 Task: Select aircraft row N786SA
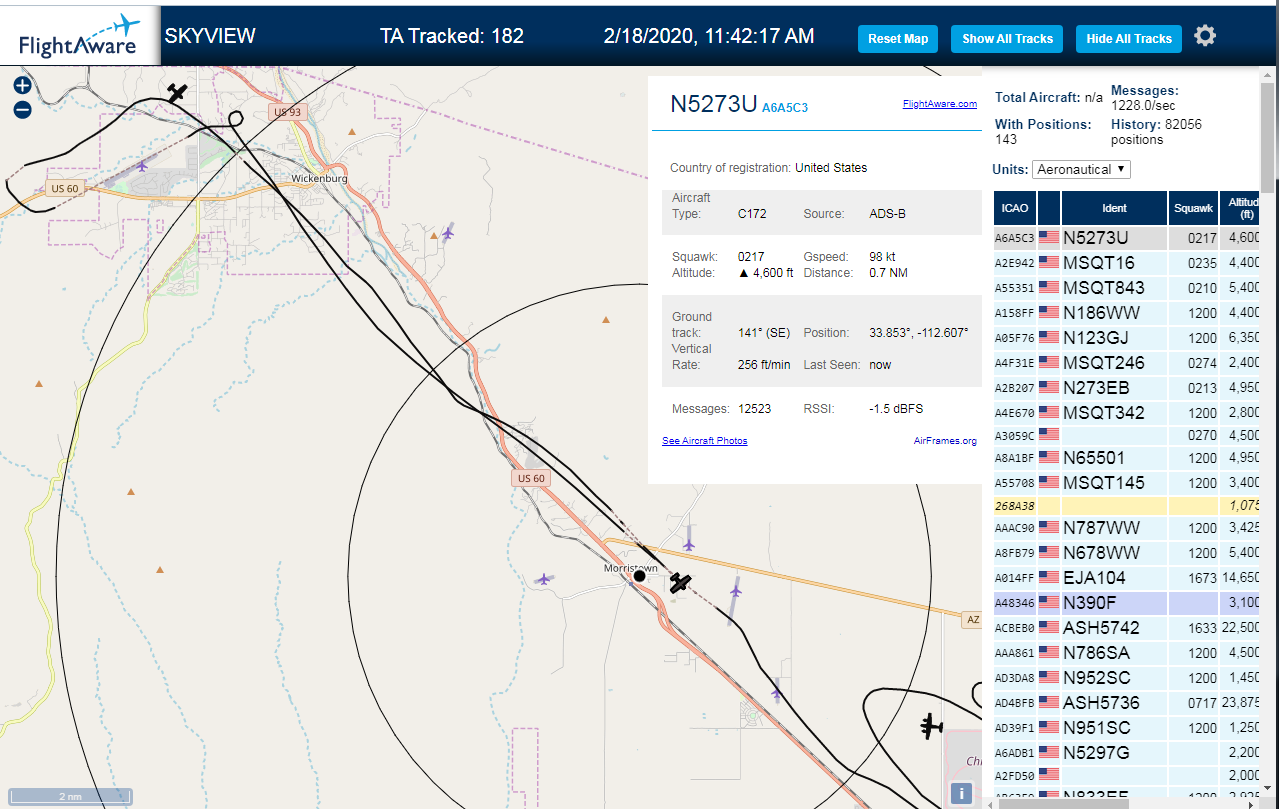(x=1127, y=653)
